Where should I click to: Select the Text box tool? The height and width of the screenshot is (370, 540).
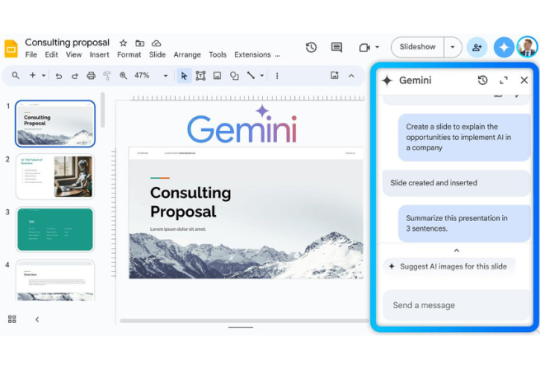200,75
